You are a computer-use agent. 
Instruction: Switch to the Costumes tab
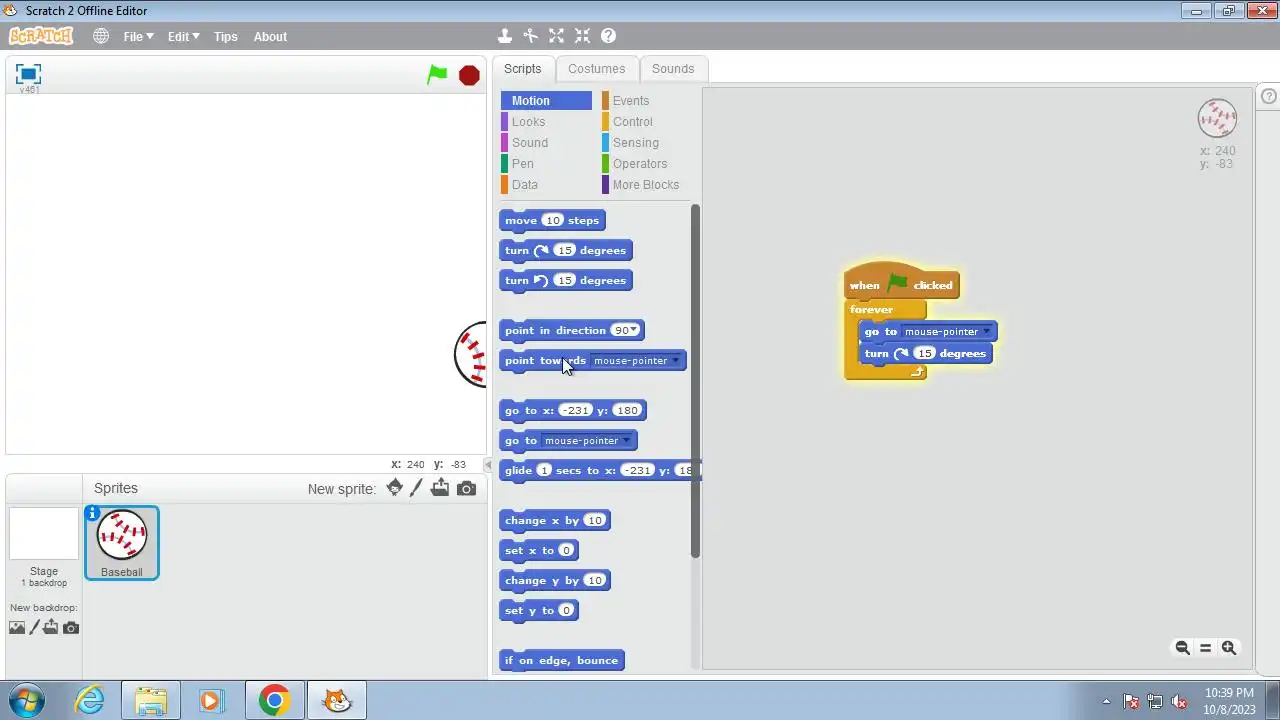597,69
